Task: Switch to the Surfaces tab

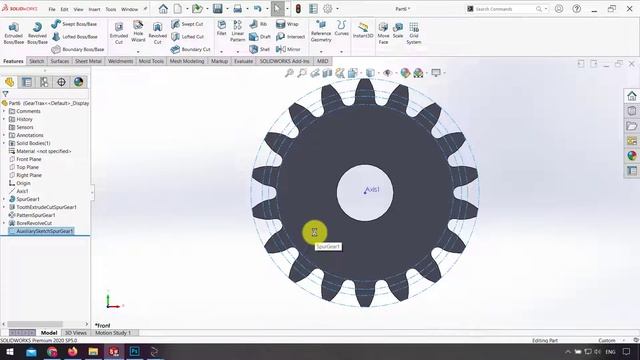Action: click(x=60, y=61)
